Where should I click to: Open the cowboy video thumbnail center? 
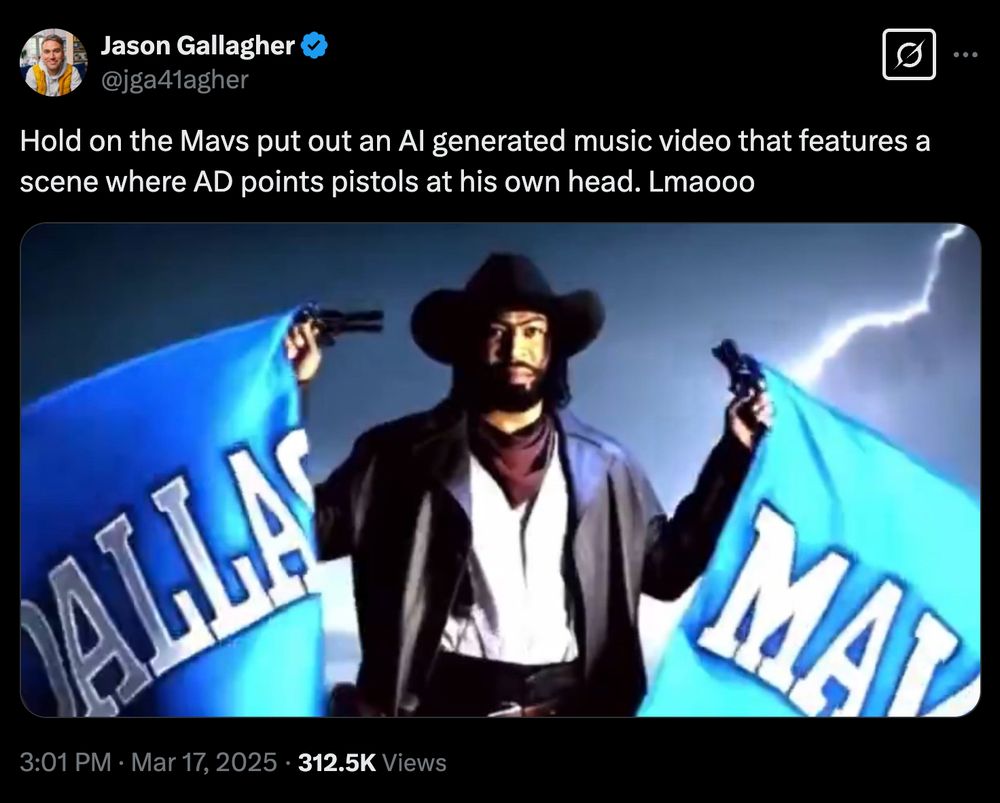[500, 469]
